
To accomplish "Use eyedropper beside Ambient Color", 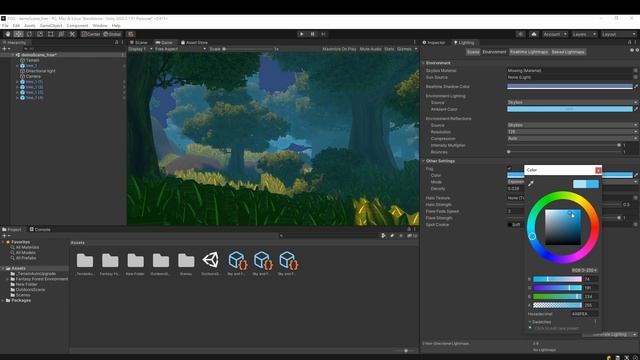I will coord(636,109).
